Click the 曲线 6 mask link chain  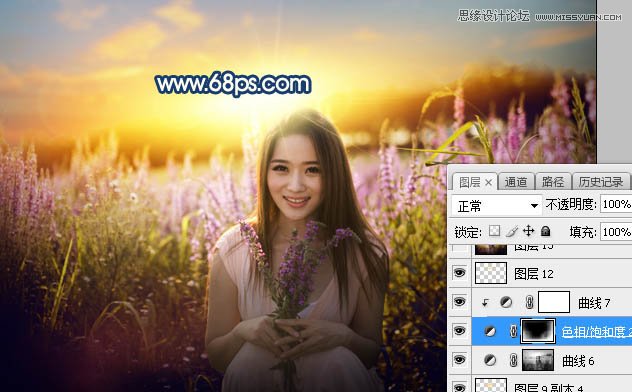[x=514, y=360]
